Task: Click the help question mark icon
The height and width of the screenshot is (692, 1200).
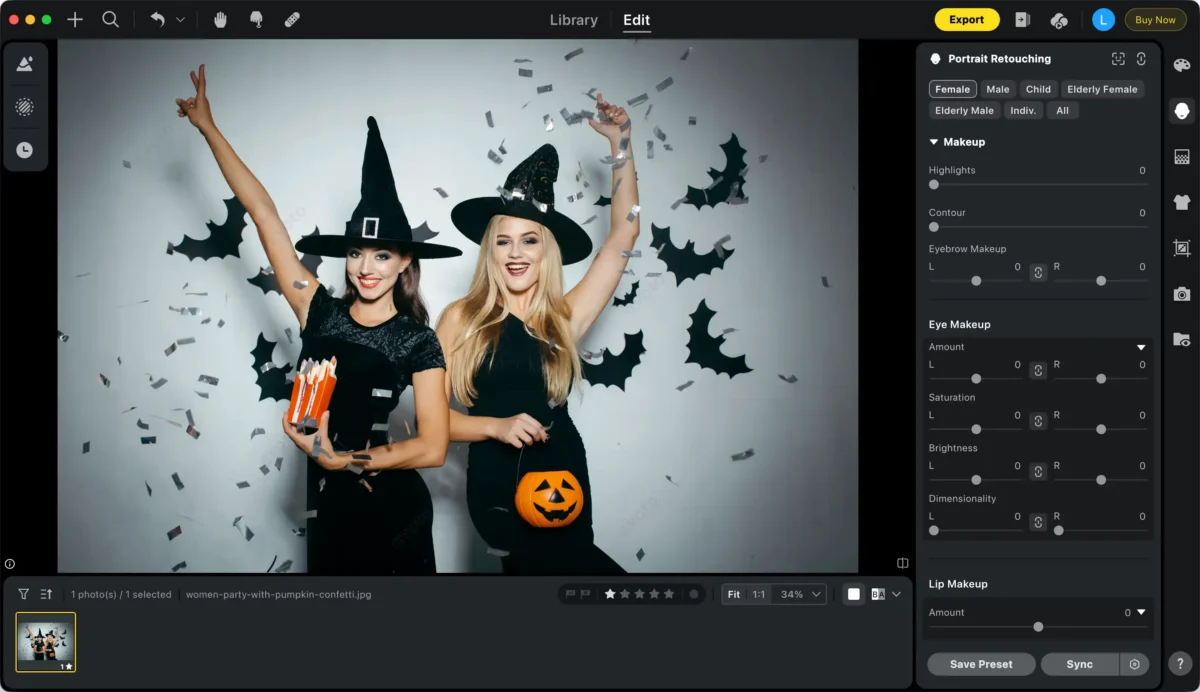Action: coord(1181,664)
